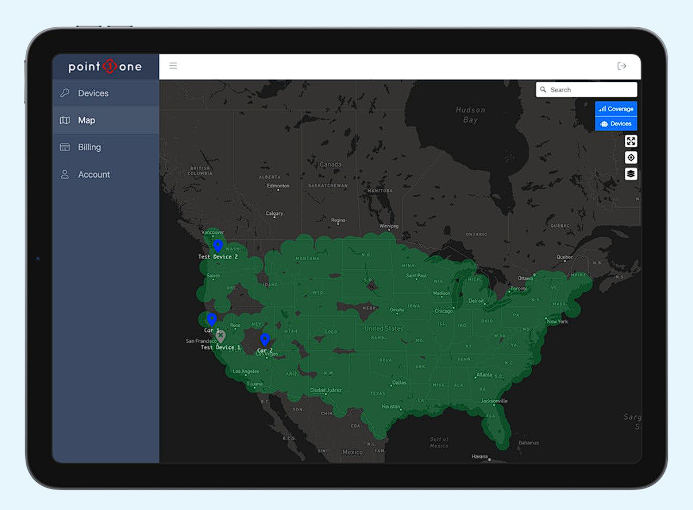Click the point one logo

tap(105, 67)
